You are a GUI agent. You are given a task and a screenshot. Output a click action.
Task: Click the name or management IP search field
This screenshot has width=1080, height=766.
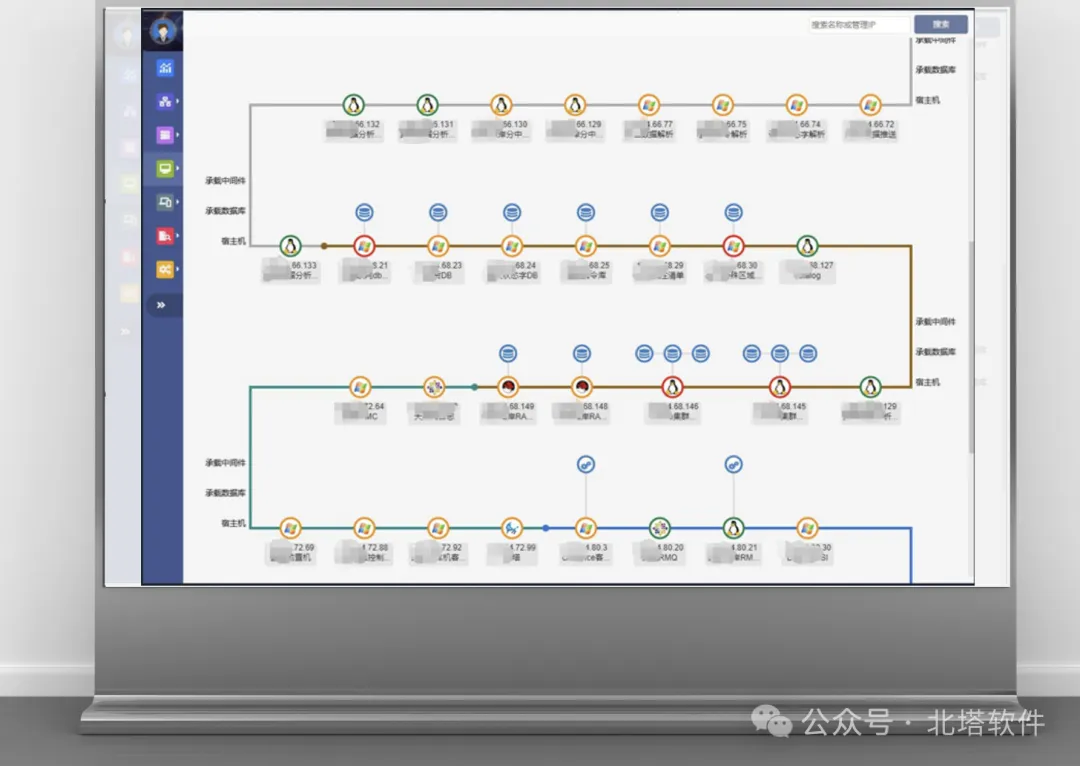859,25
